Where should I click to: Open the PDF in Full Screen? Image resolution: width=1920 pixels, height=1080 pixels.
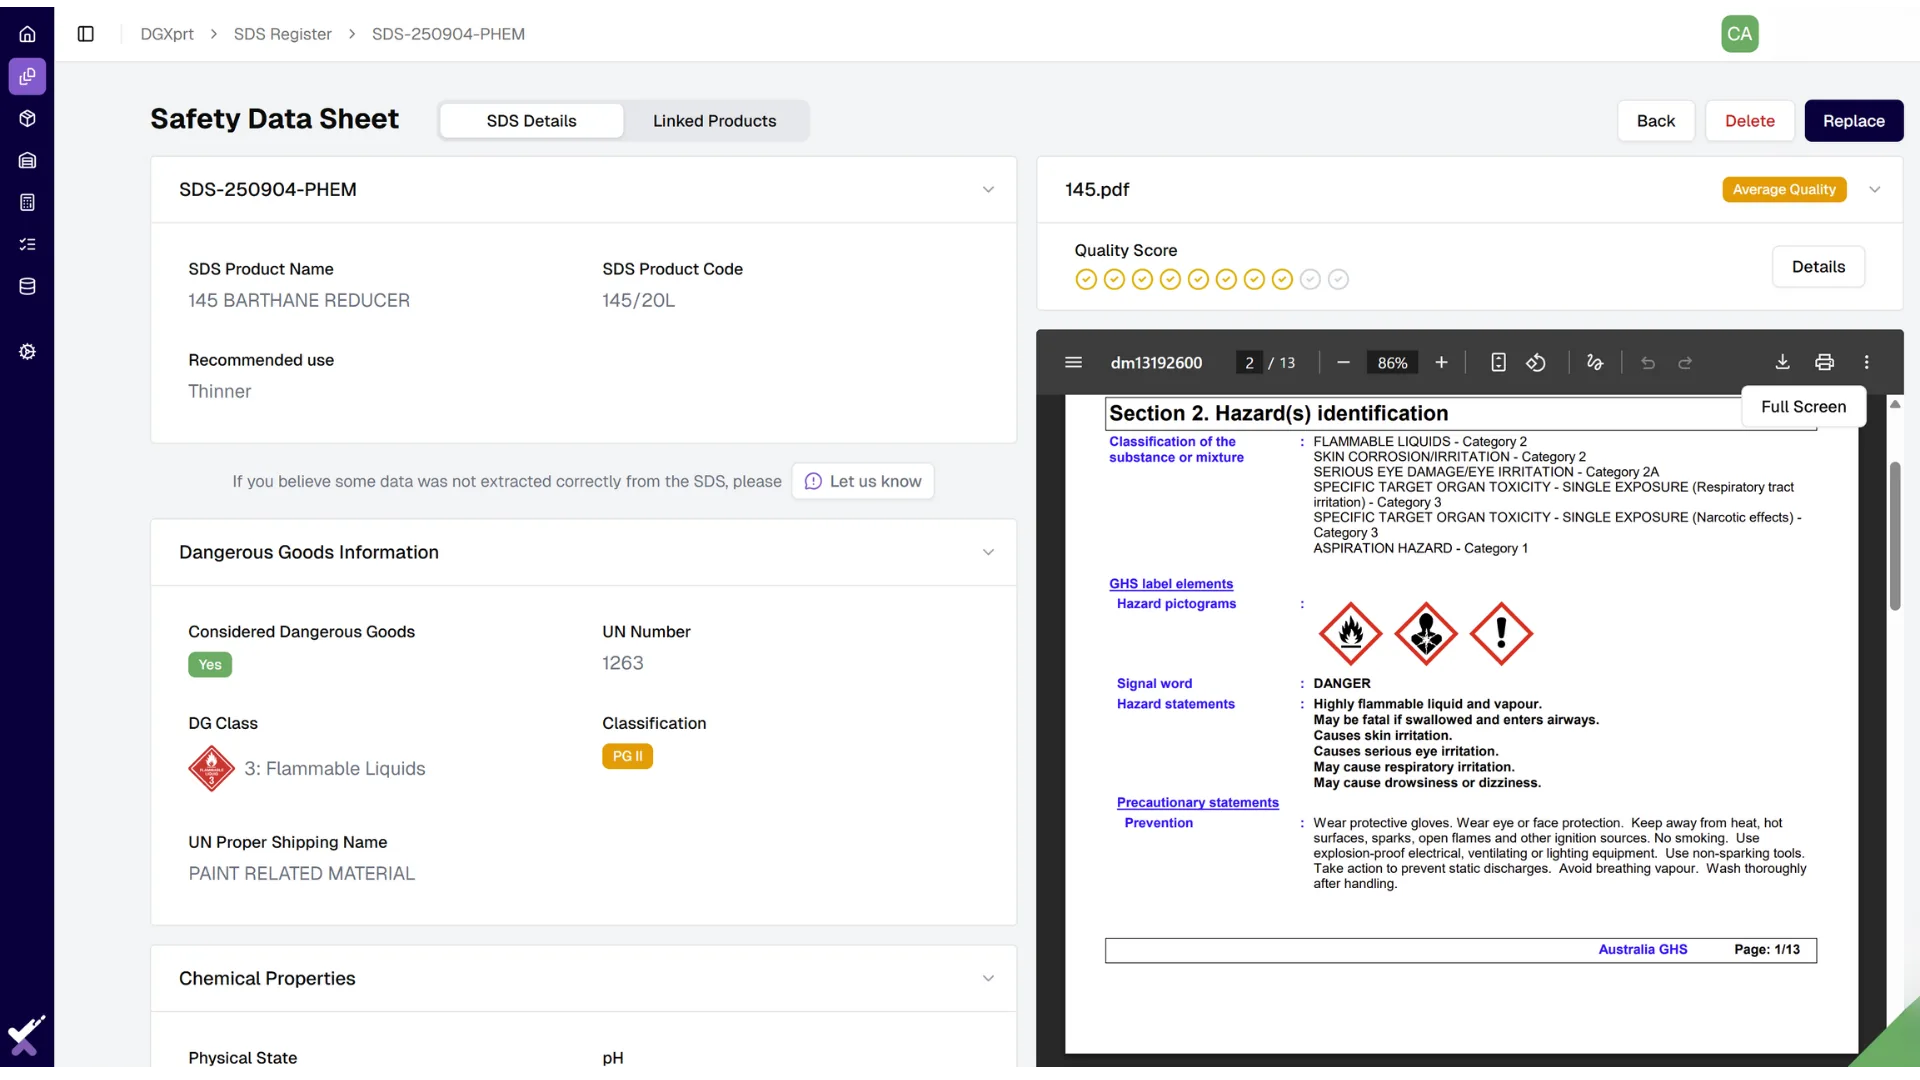pyautogui.click(x=1803, y=407)
